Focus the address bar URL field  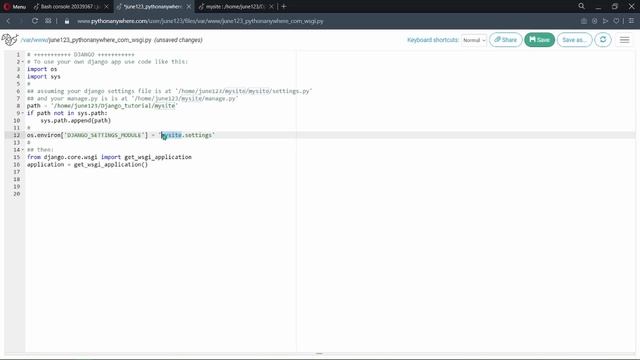200,21
